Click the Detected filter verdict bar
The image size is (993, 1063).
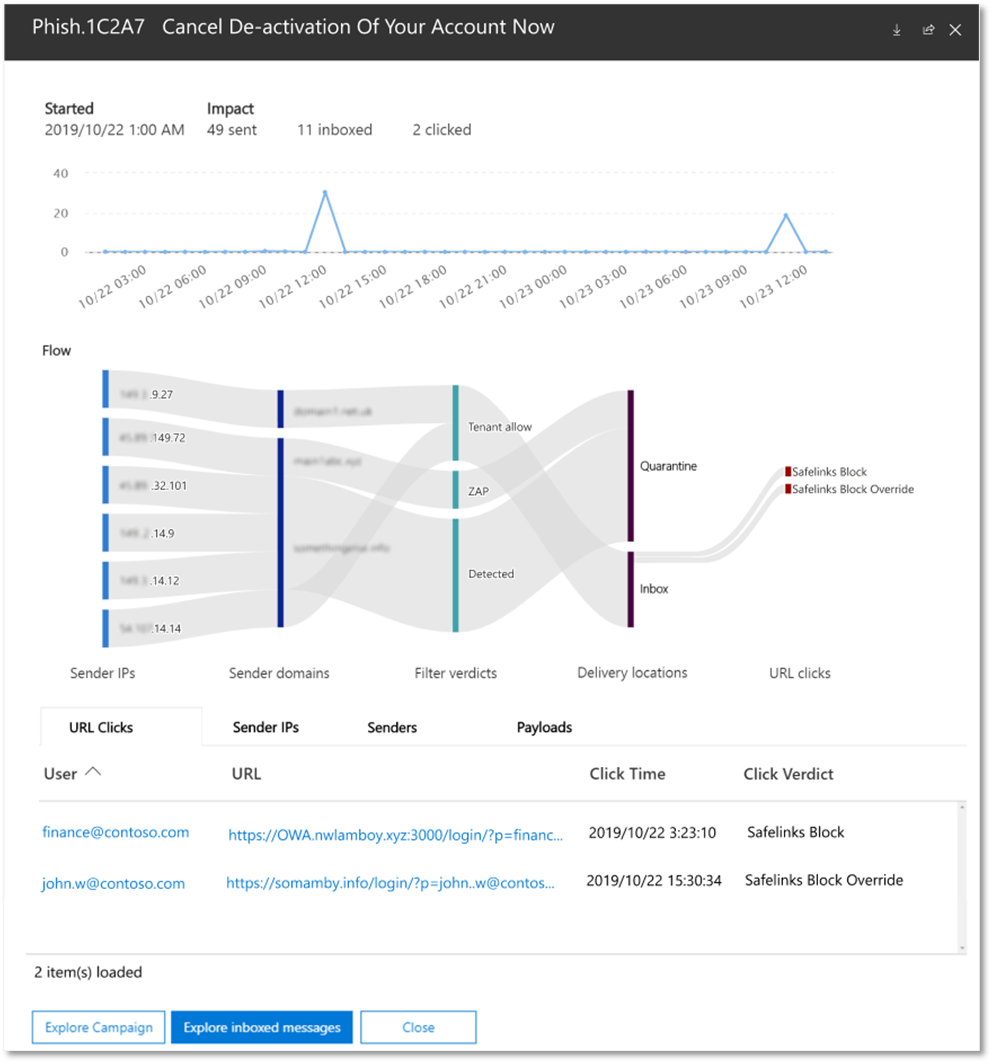[455, 575]
